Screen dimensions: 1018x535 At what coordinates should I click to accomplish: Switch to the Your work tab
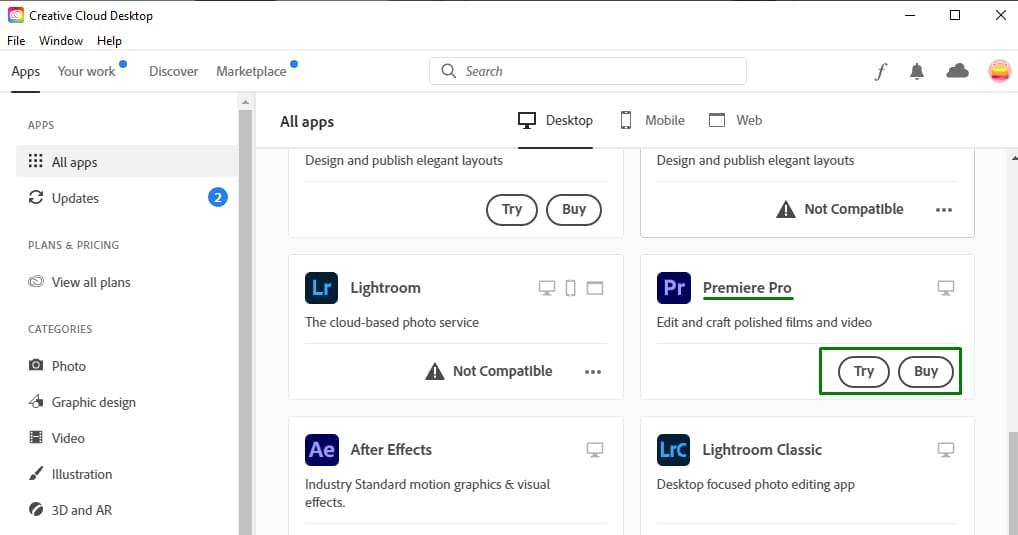click(x=86, y=71)
